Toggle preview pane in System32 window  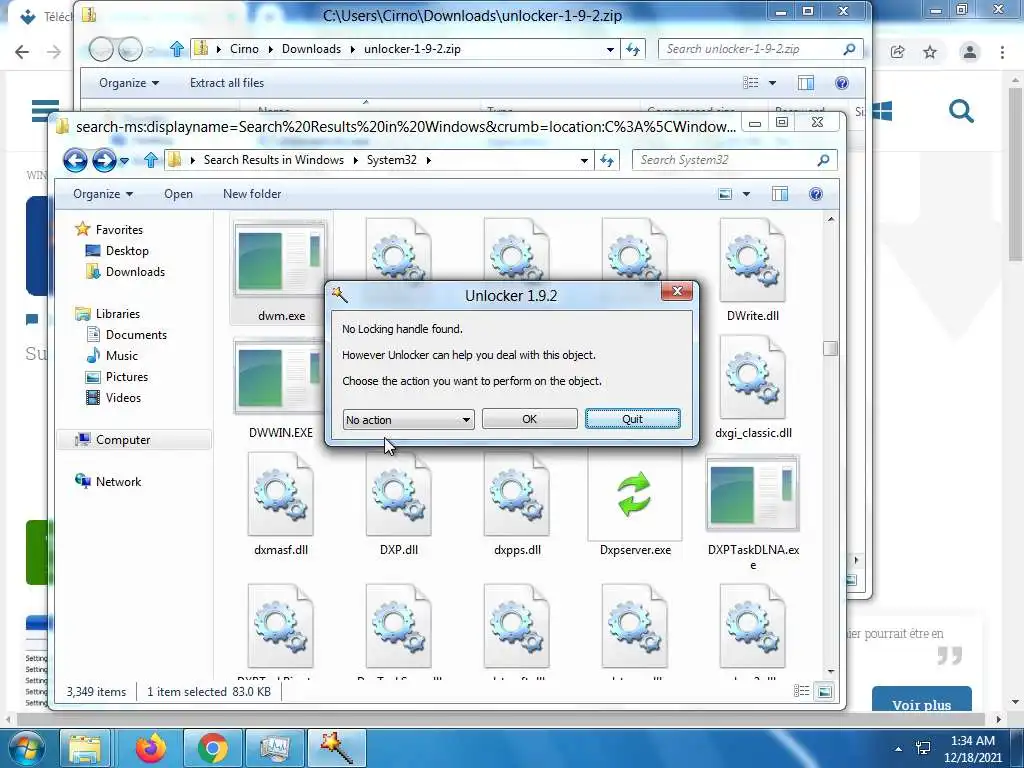click(780, 194)
